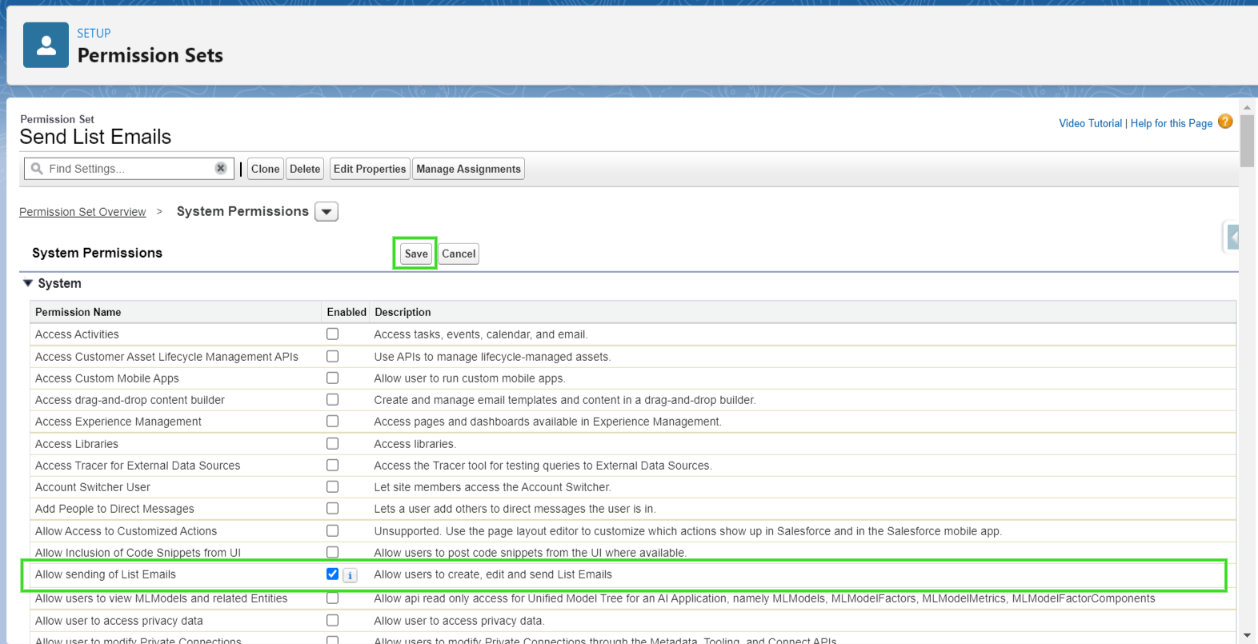Save the permission set changes
Image resolution: width=1258 pixels, height=644 pixels.
(414, 253)
